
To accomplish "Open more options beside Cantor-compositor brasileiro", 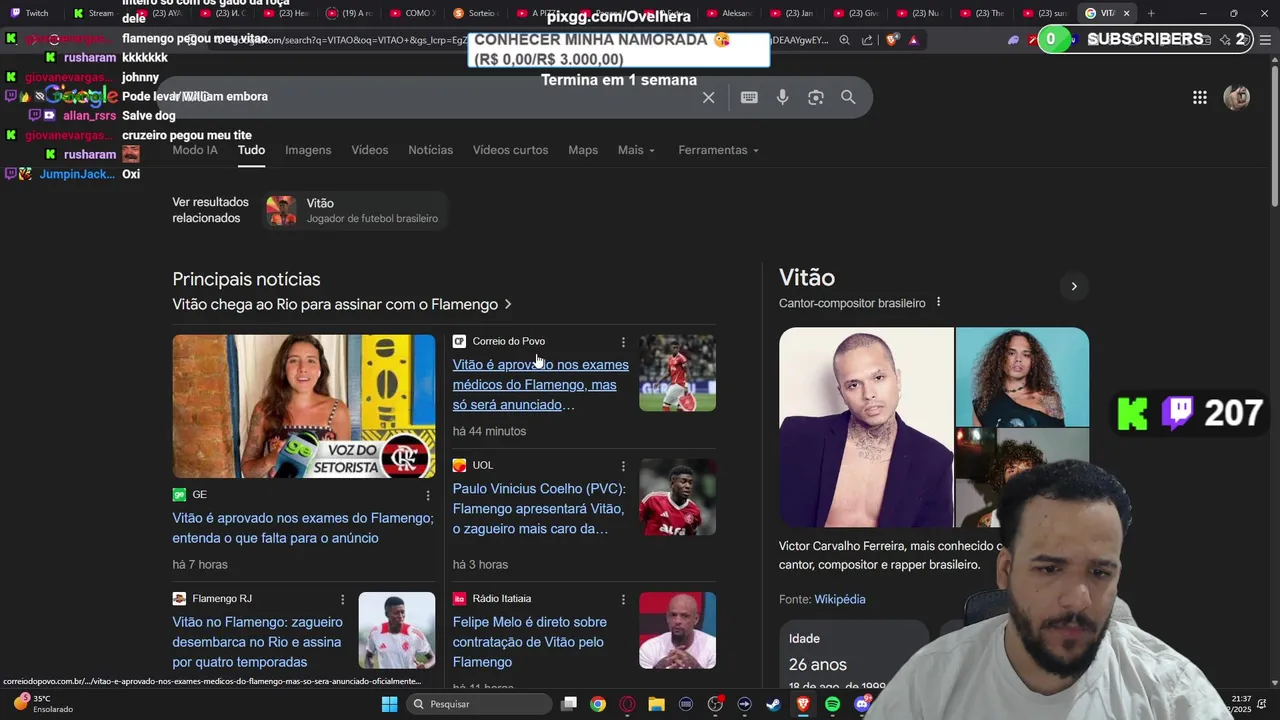I will [x=938, y=302].
